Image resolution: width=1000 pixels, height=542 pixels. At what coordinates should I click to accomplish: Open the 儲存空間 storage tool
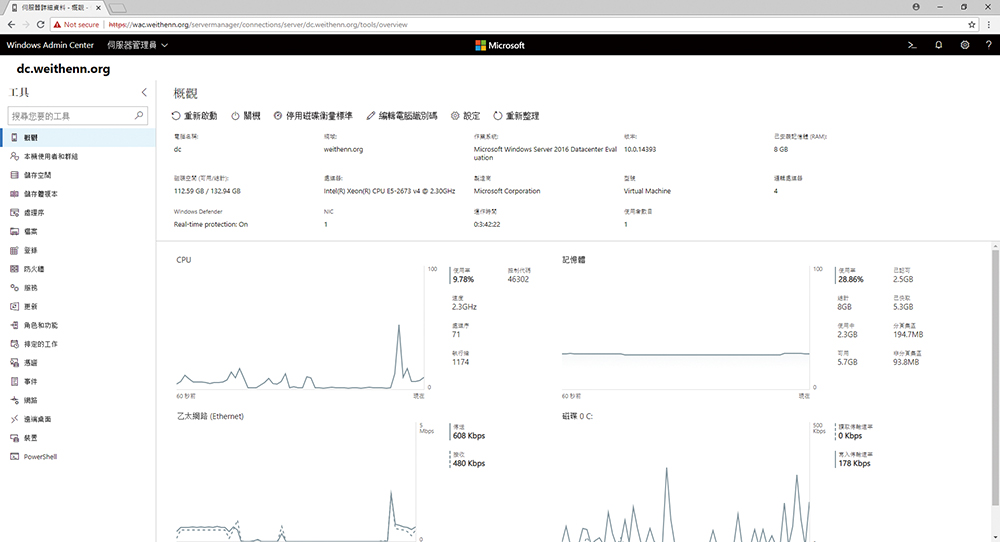click(x=77, y=175)
